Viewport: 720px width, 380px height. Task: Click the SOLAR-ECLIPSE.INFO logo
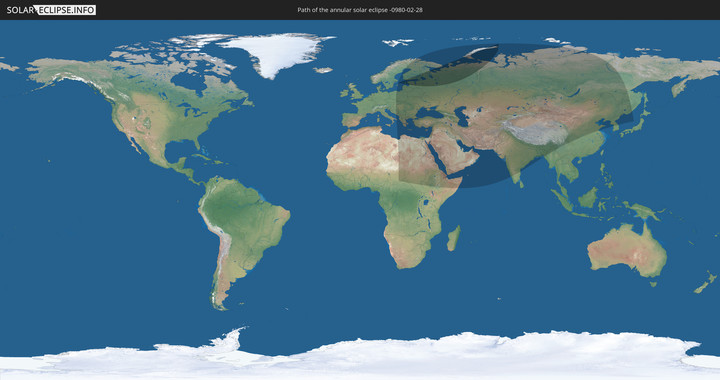coord(51,10)
